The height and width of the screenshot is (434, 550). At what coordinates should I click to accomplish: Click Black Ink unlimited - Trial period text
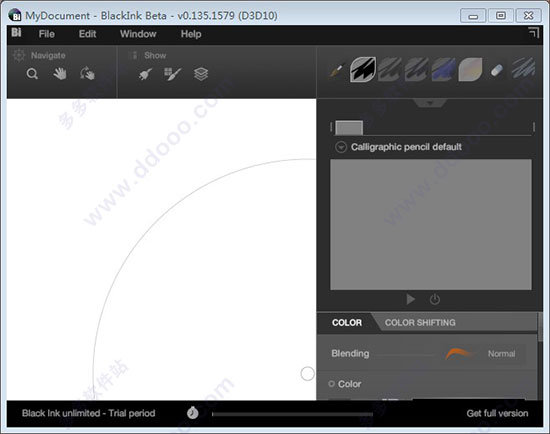pyautogui.click(x=88, y=413)
